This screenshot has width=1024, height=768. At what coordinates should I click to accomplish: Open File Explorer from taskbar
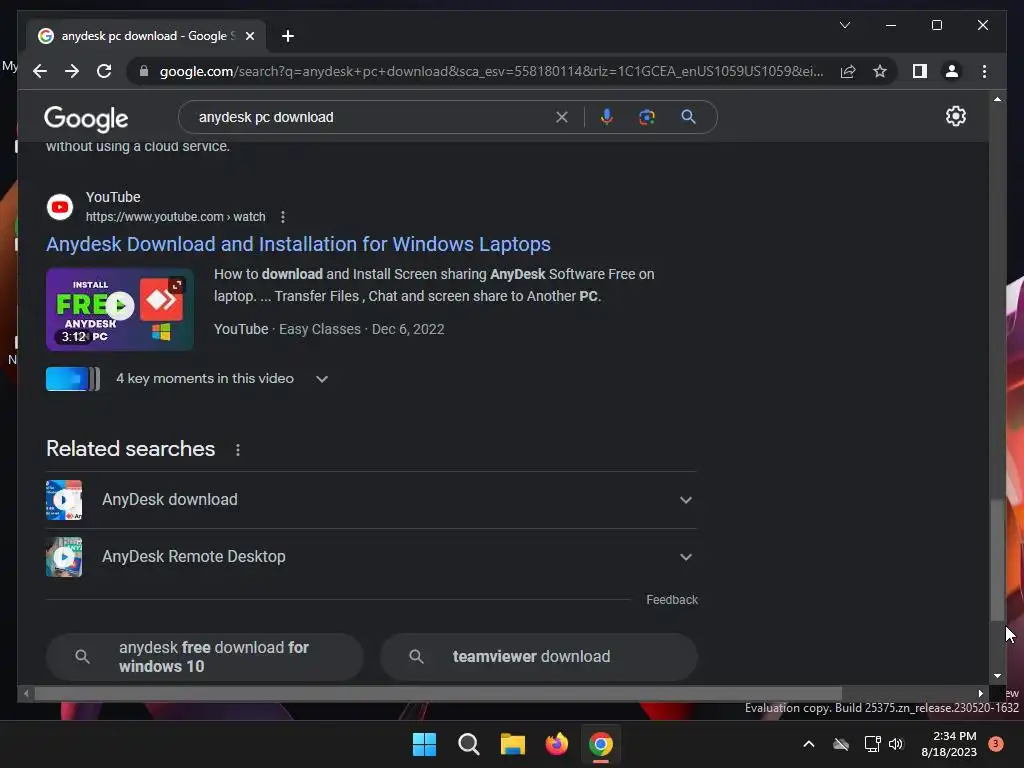513,744
